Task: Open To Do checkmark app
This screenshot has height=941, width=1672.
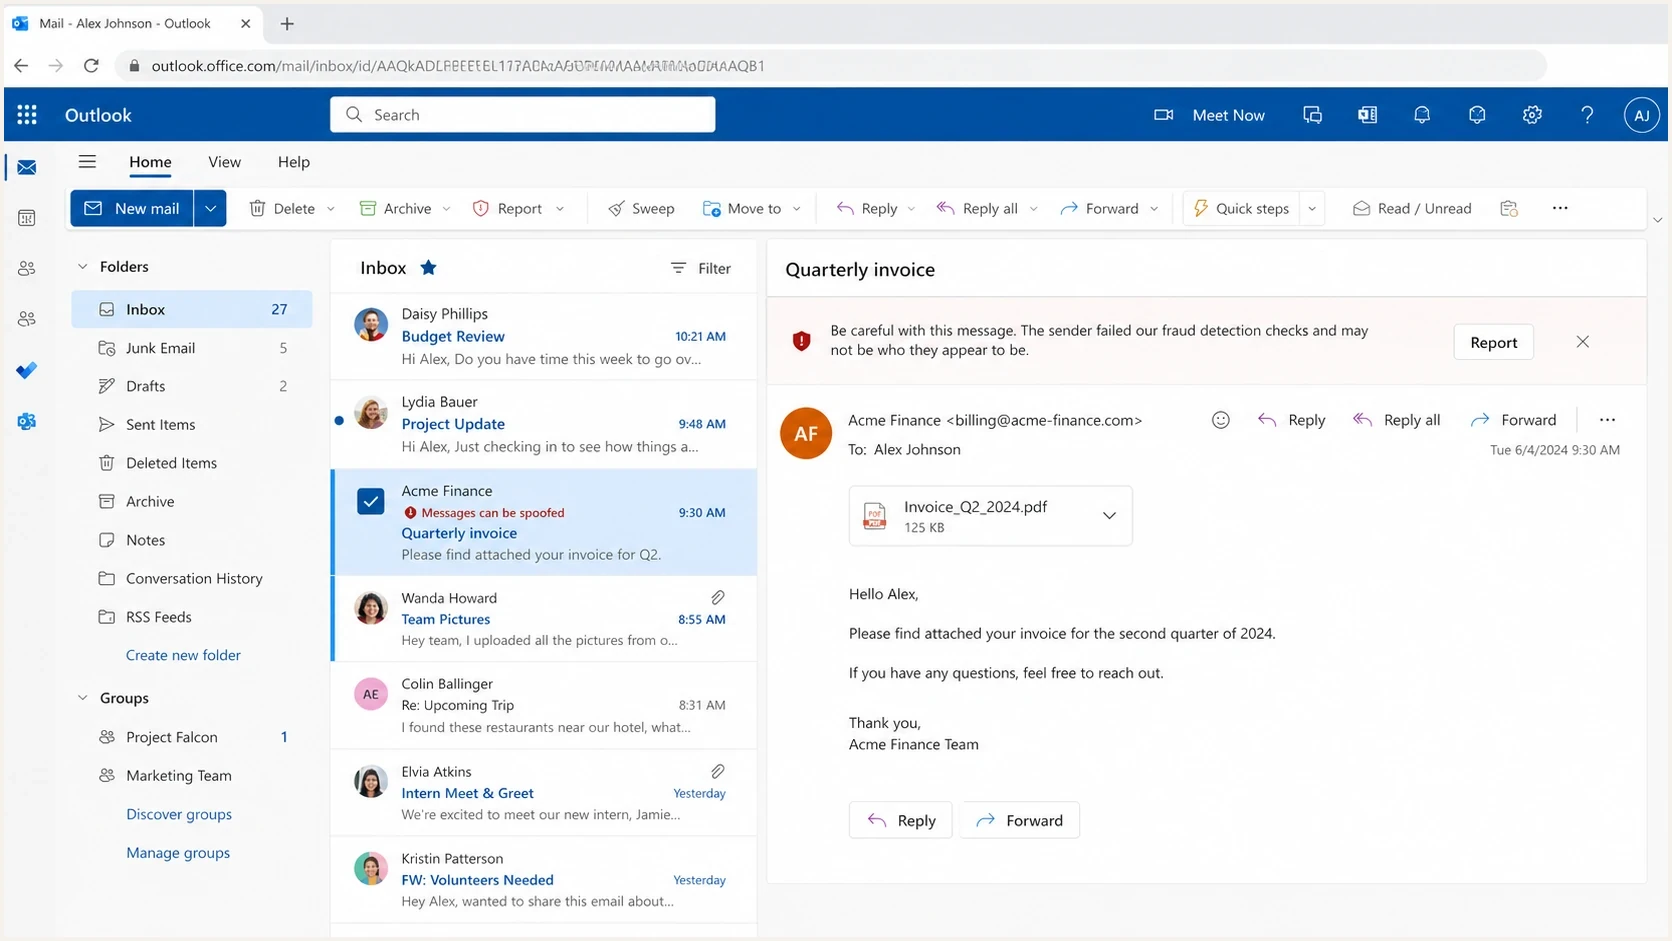Action: 27,371
